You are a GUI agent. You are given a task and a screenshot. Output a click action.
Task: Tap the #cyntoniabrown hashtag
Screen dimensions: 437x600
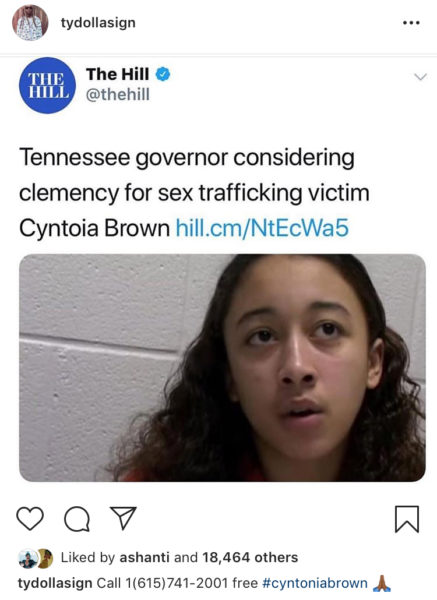(315, 583)
